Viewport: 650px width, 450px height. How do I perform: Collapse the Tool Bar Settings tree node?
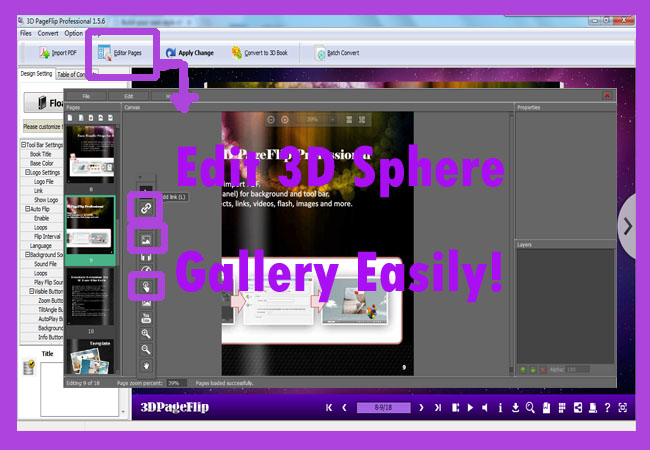(x=24, y=145)
